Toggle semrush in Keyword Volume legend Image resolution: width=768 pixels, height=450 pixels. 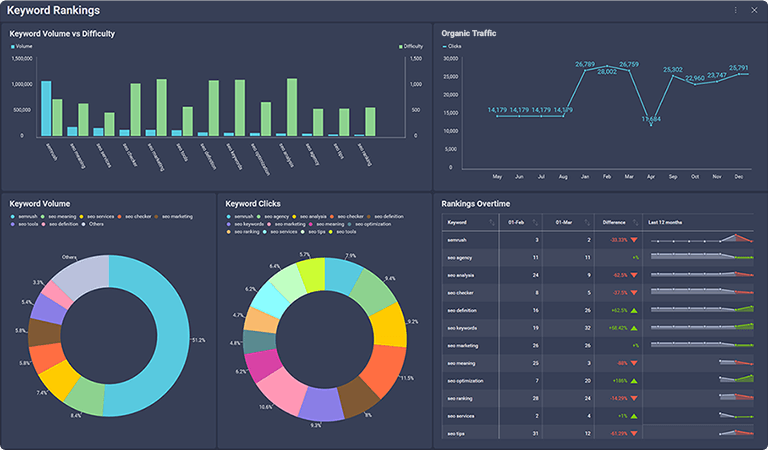[24, 216]
